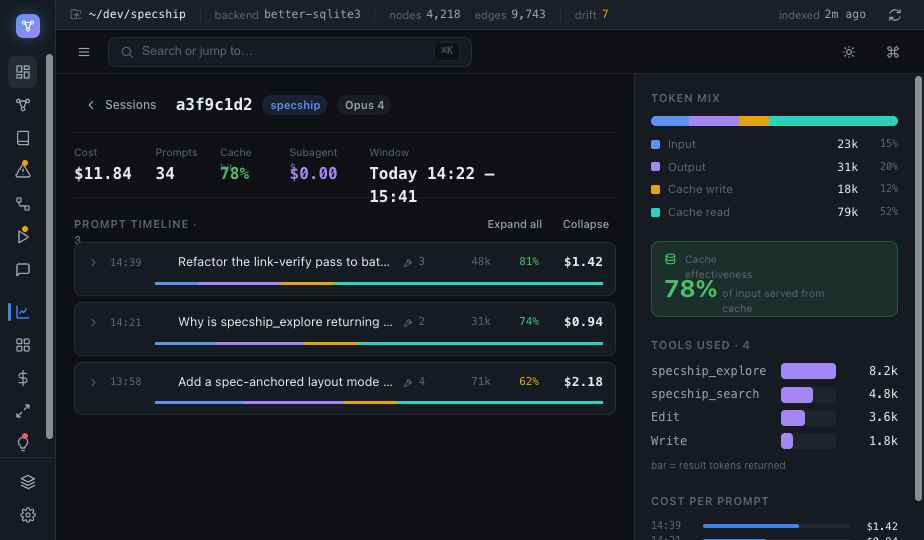Click the 78% cache effectiveness value
This screenshot has width=924, height=540.
pyautogui.click(x=690, y=289)
